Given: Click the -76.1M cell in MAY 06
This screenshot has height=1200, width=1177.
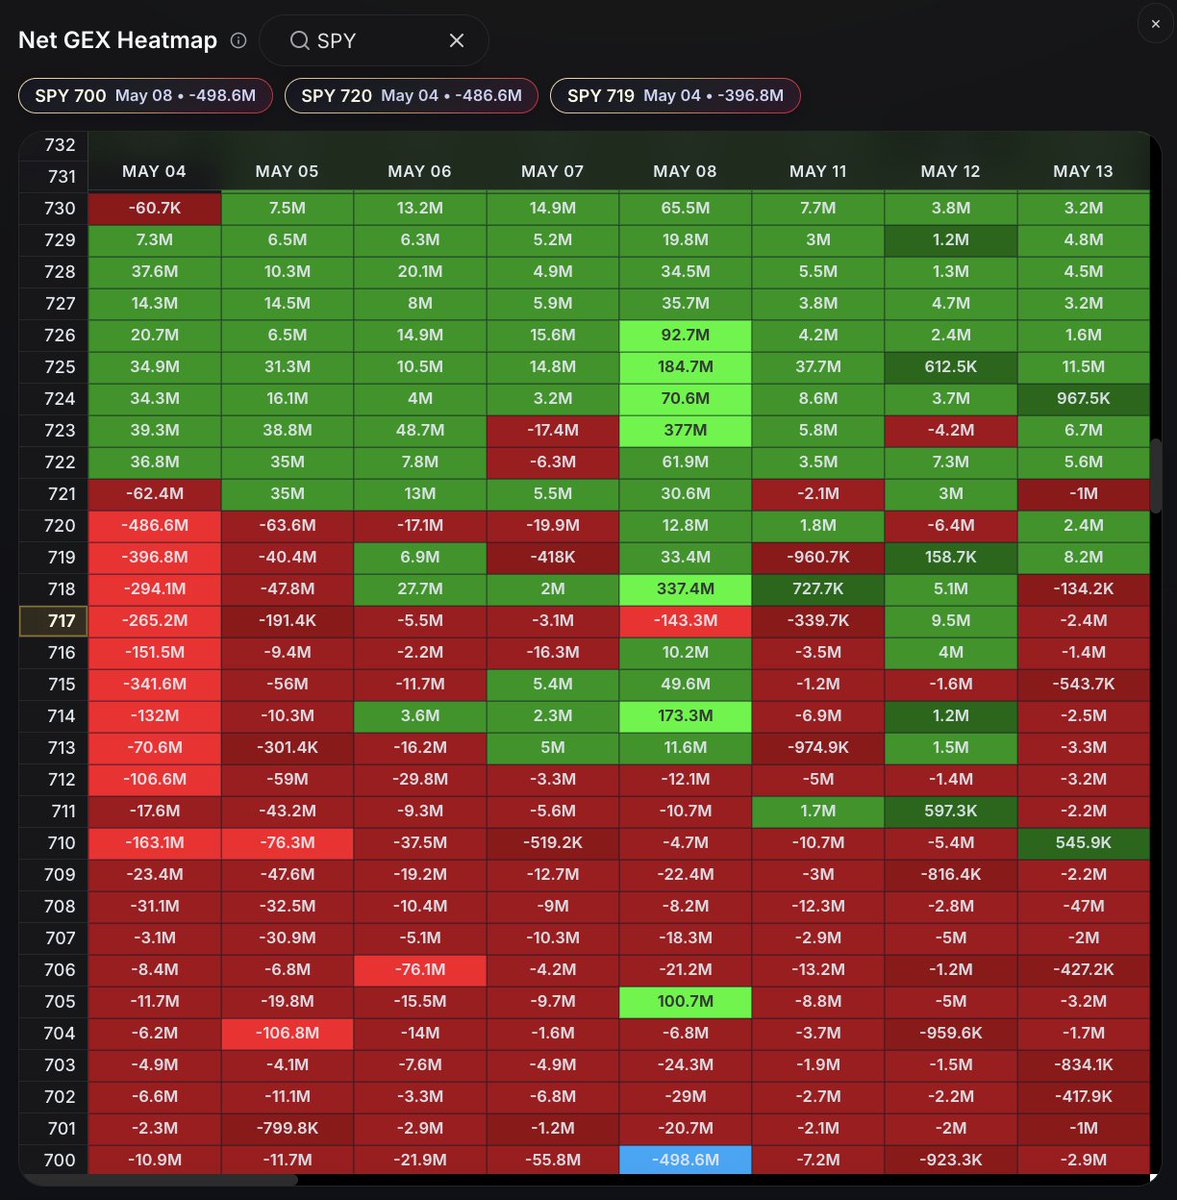Looking at the screenshot, I should [420, 970].
